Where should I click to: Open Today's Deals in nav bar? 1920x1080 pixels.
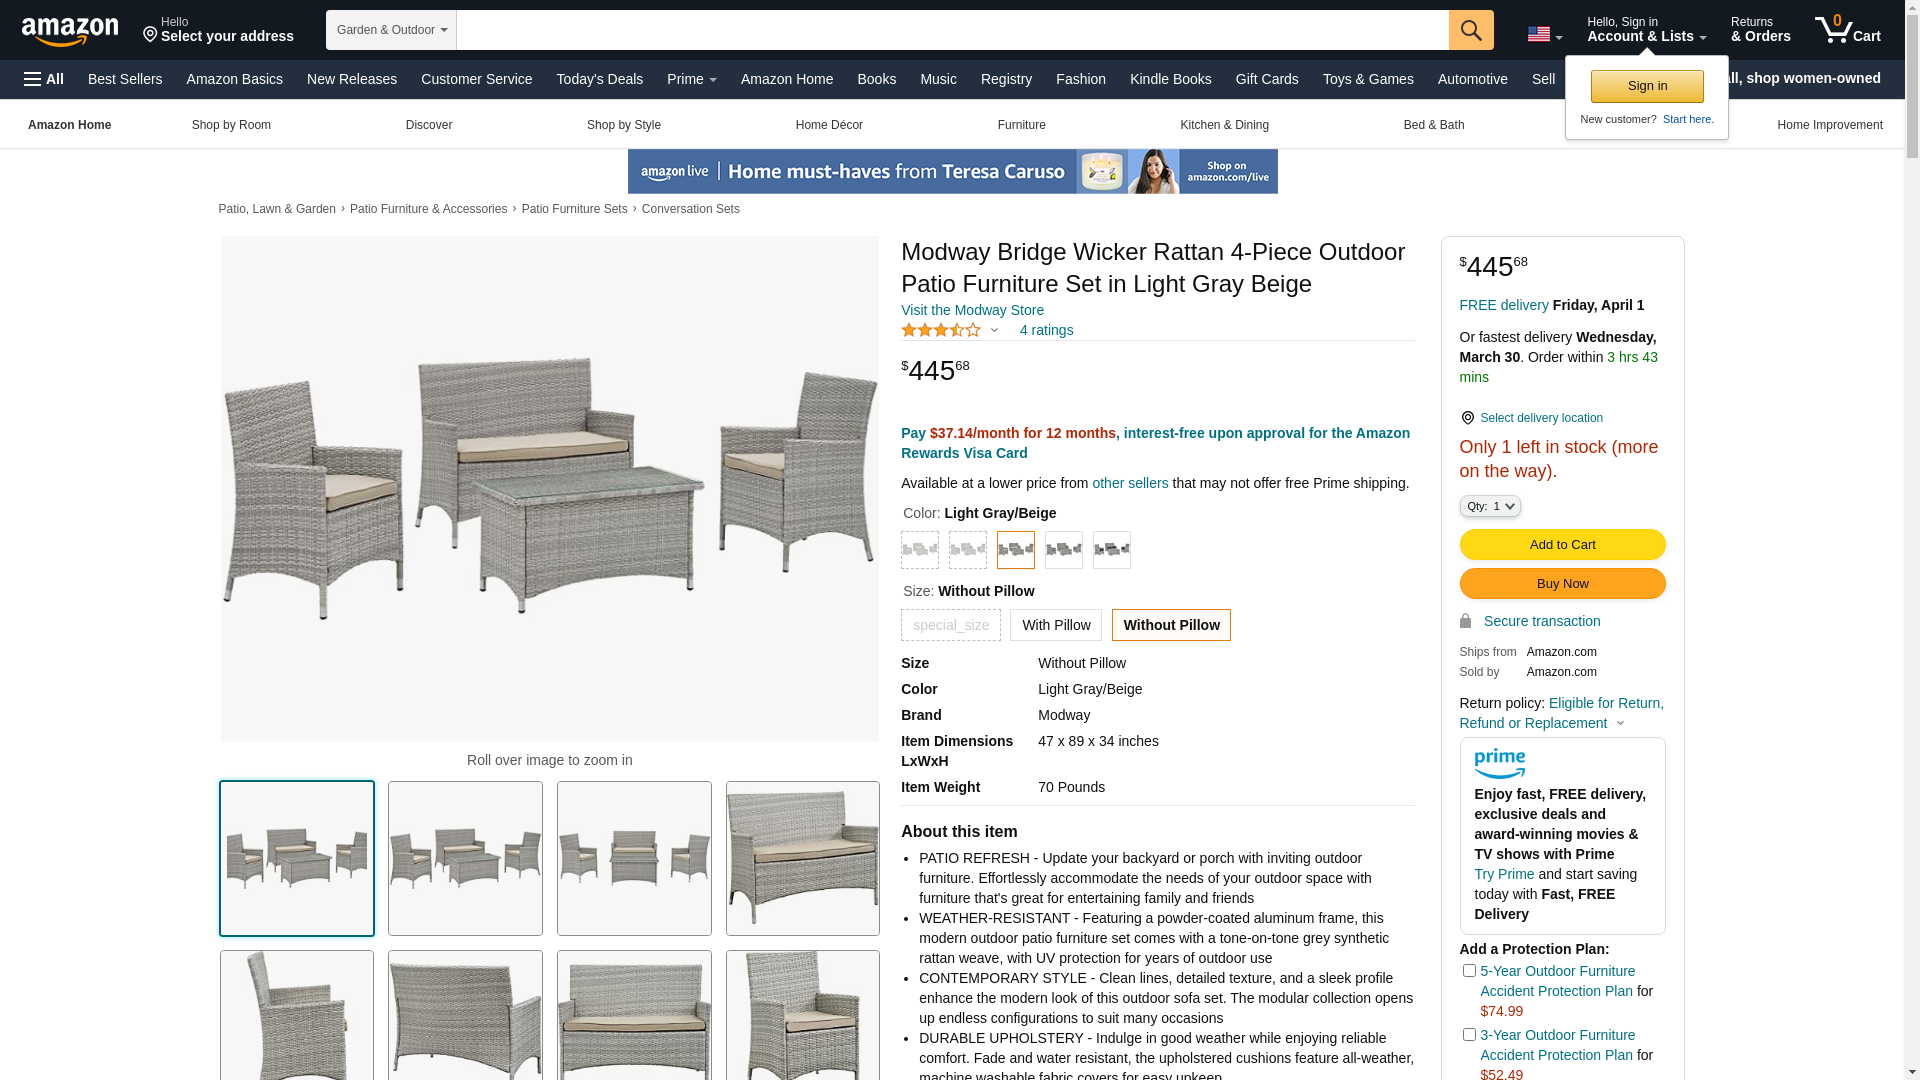click(599, 79)
